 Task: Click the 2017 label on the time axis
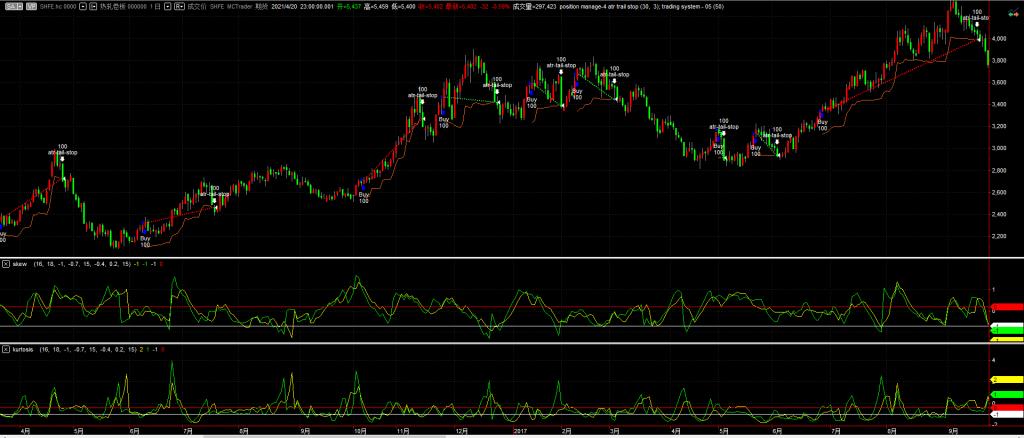pos(520,431)
